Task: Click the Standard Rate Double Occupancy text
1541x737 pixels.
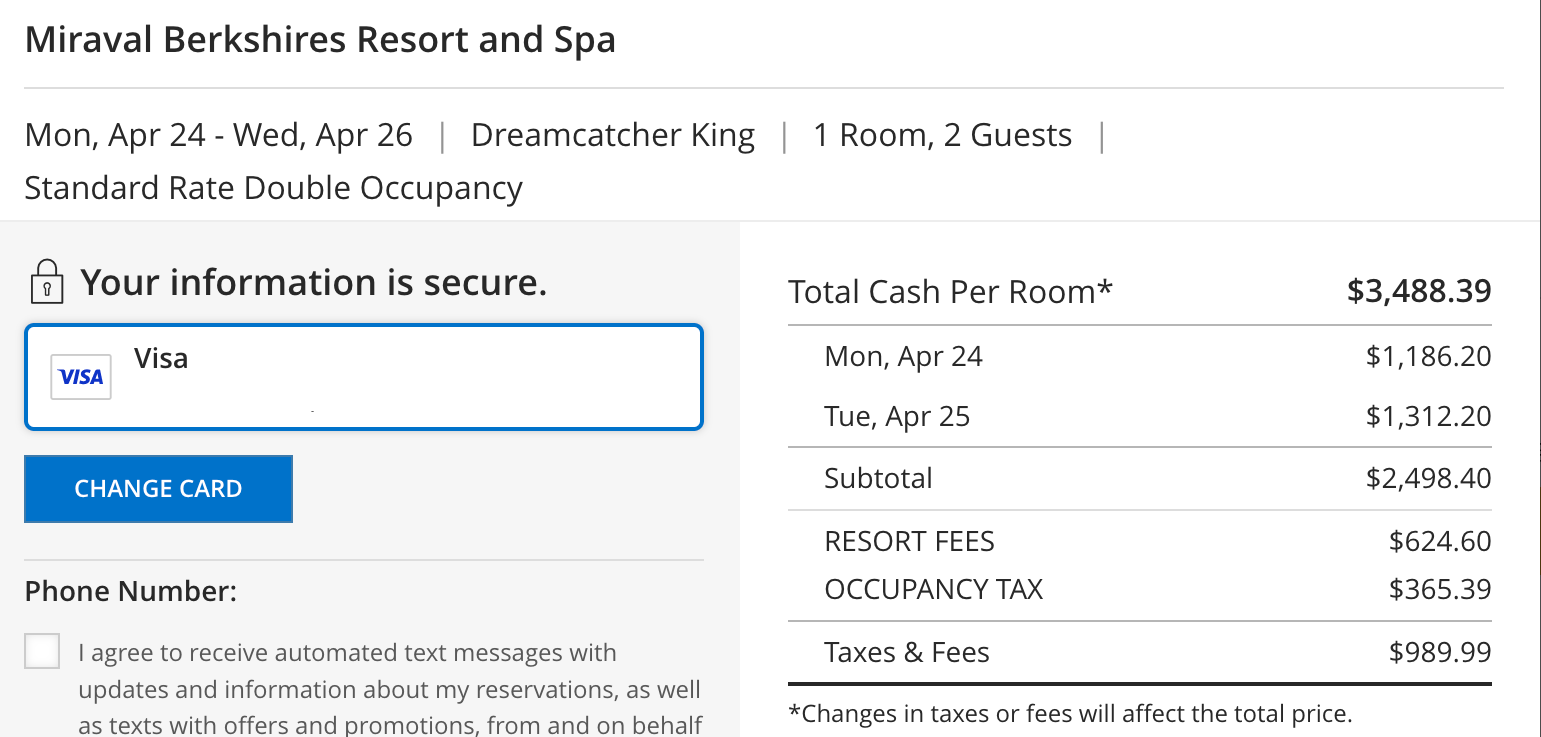Action: point(273,188)
